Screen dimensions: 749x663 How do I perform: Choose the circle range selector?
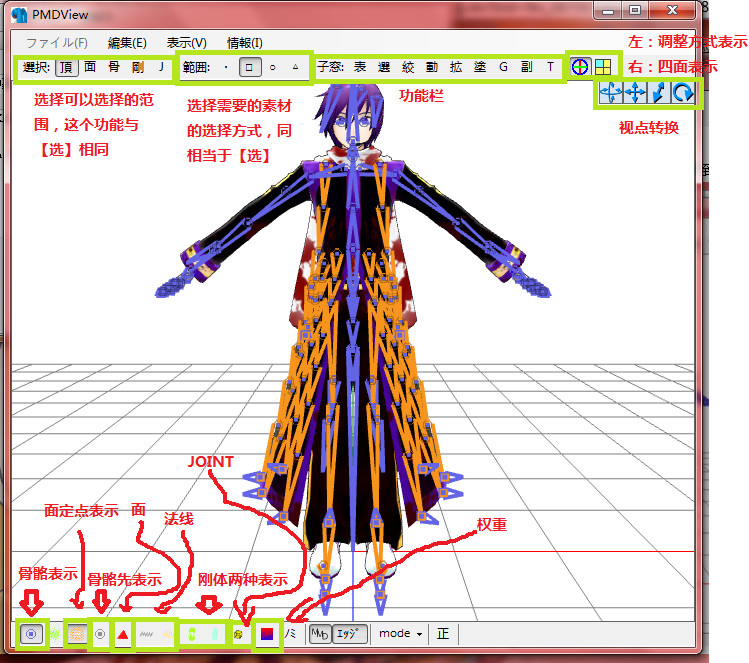pyautogui.click(x=273, y=67)
